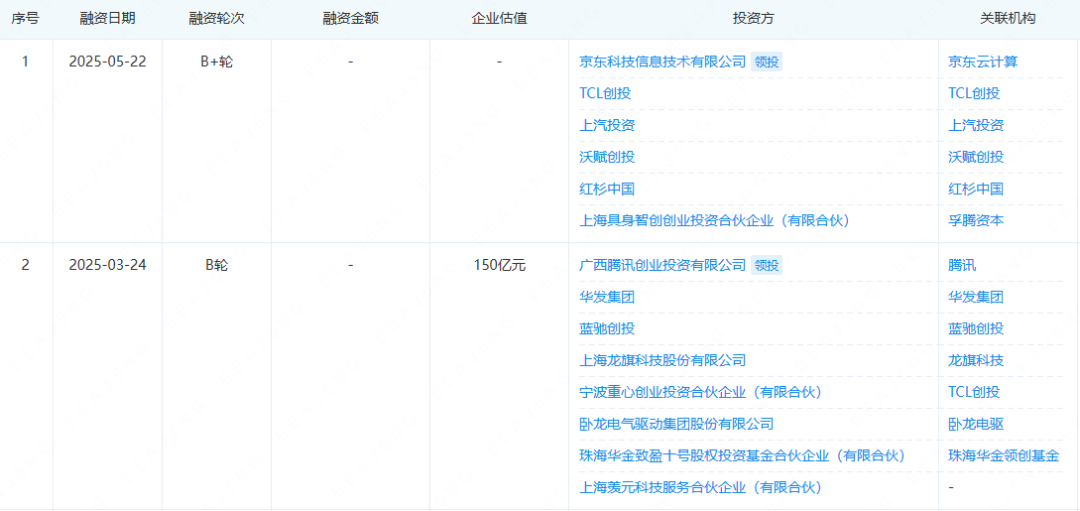Click the 融资金额 column header

(351, 19)
